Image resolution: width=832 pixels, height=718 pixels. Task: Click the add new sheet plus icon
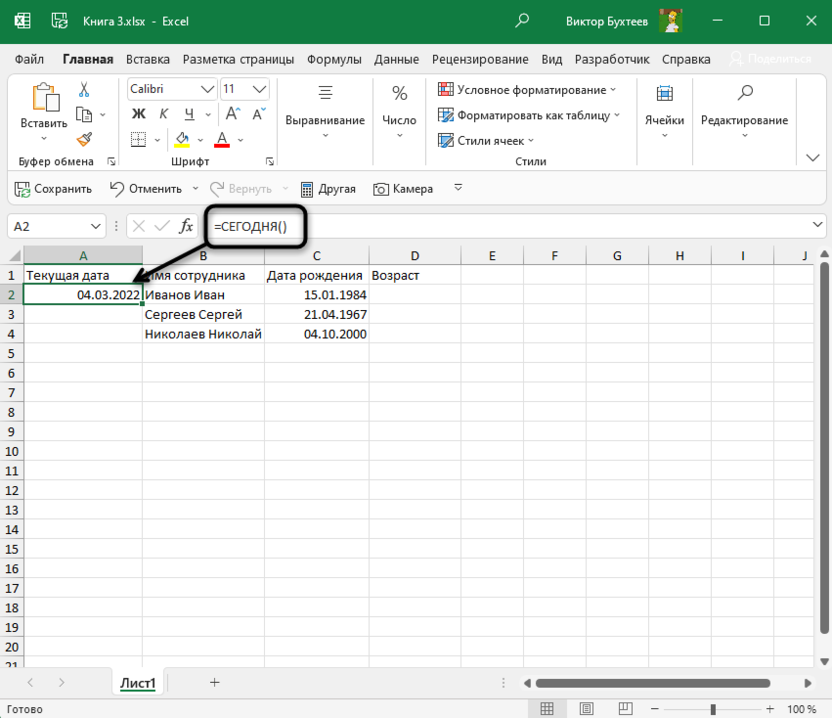(x=214, y=682)
